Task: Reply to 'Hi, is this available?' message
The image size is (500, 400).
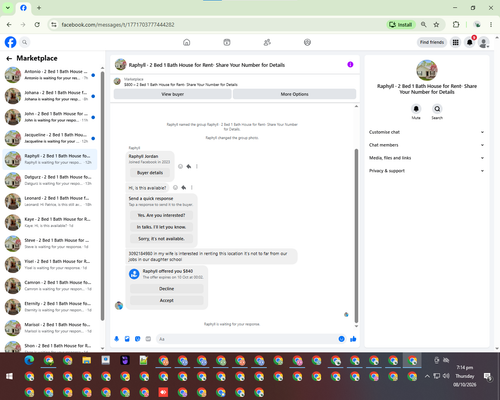Action: point(184,188)
